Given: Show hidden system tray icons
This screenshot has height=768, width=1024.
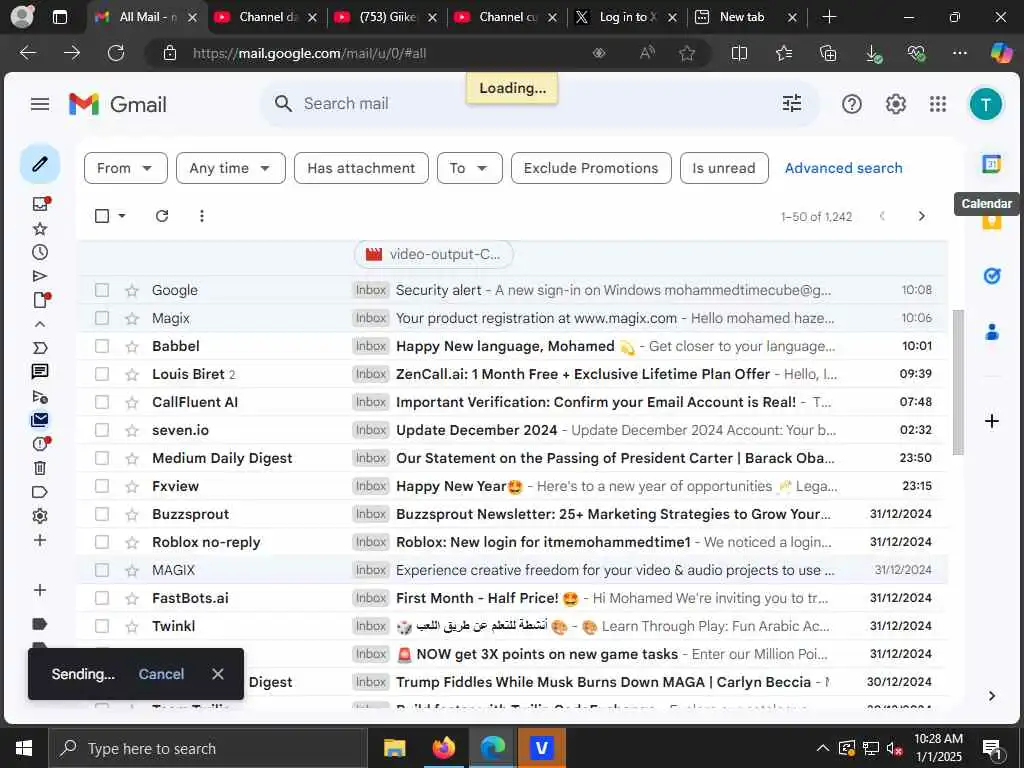Looking at the screenshot, I should (x=823, y=748).
